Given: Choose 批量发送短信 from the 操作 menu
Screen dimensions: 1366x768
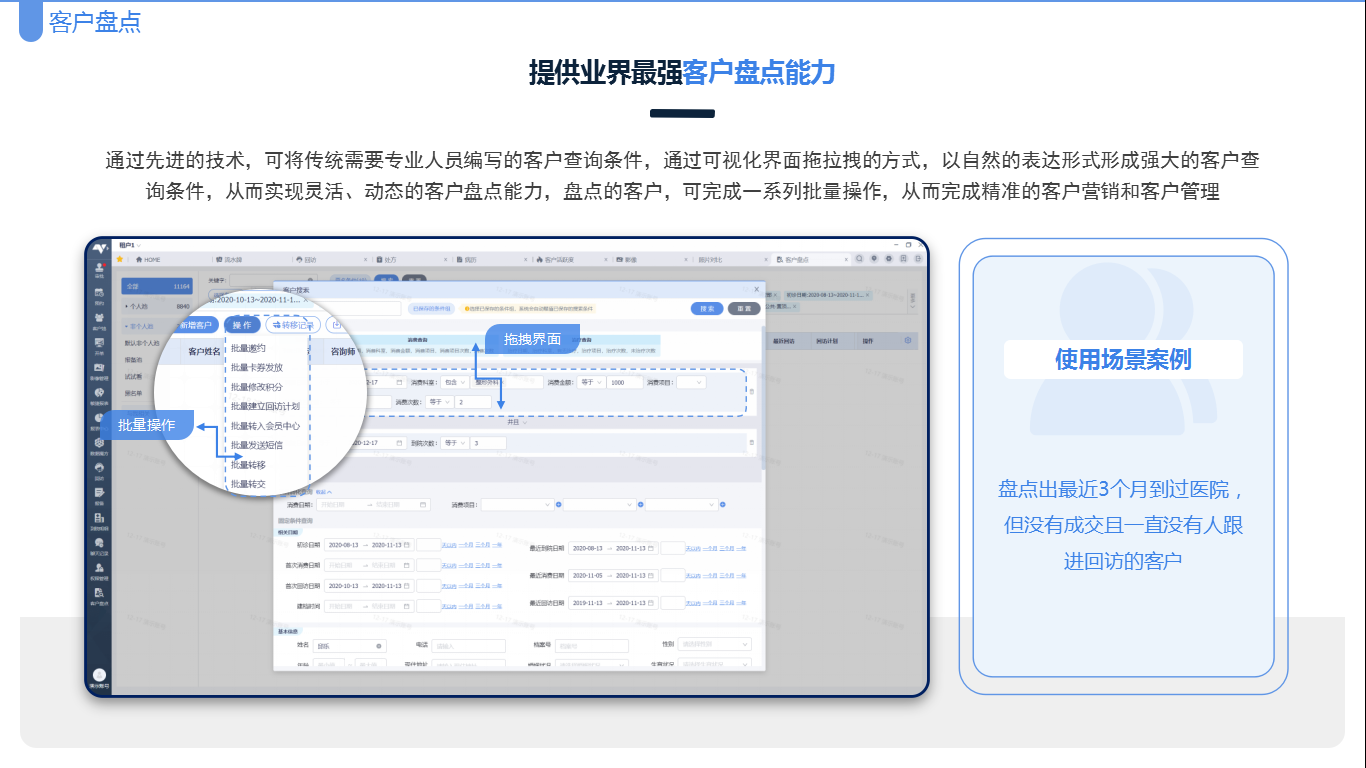Looking at the screenshot, I should pos(257,445).
